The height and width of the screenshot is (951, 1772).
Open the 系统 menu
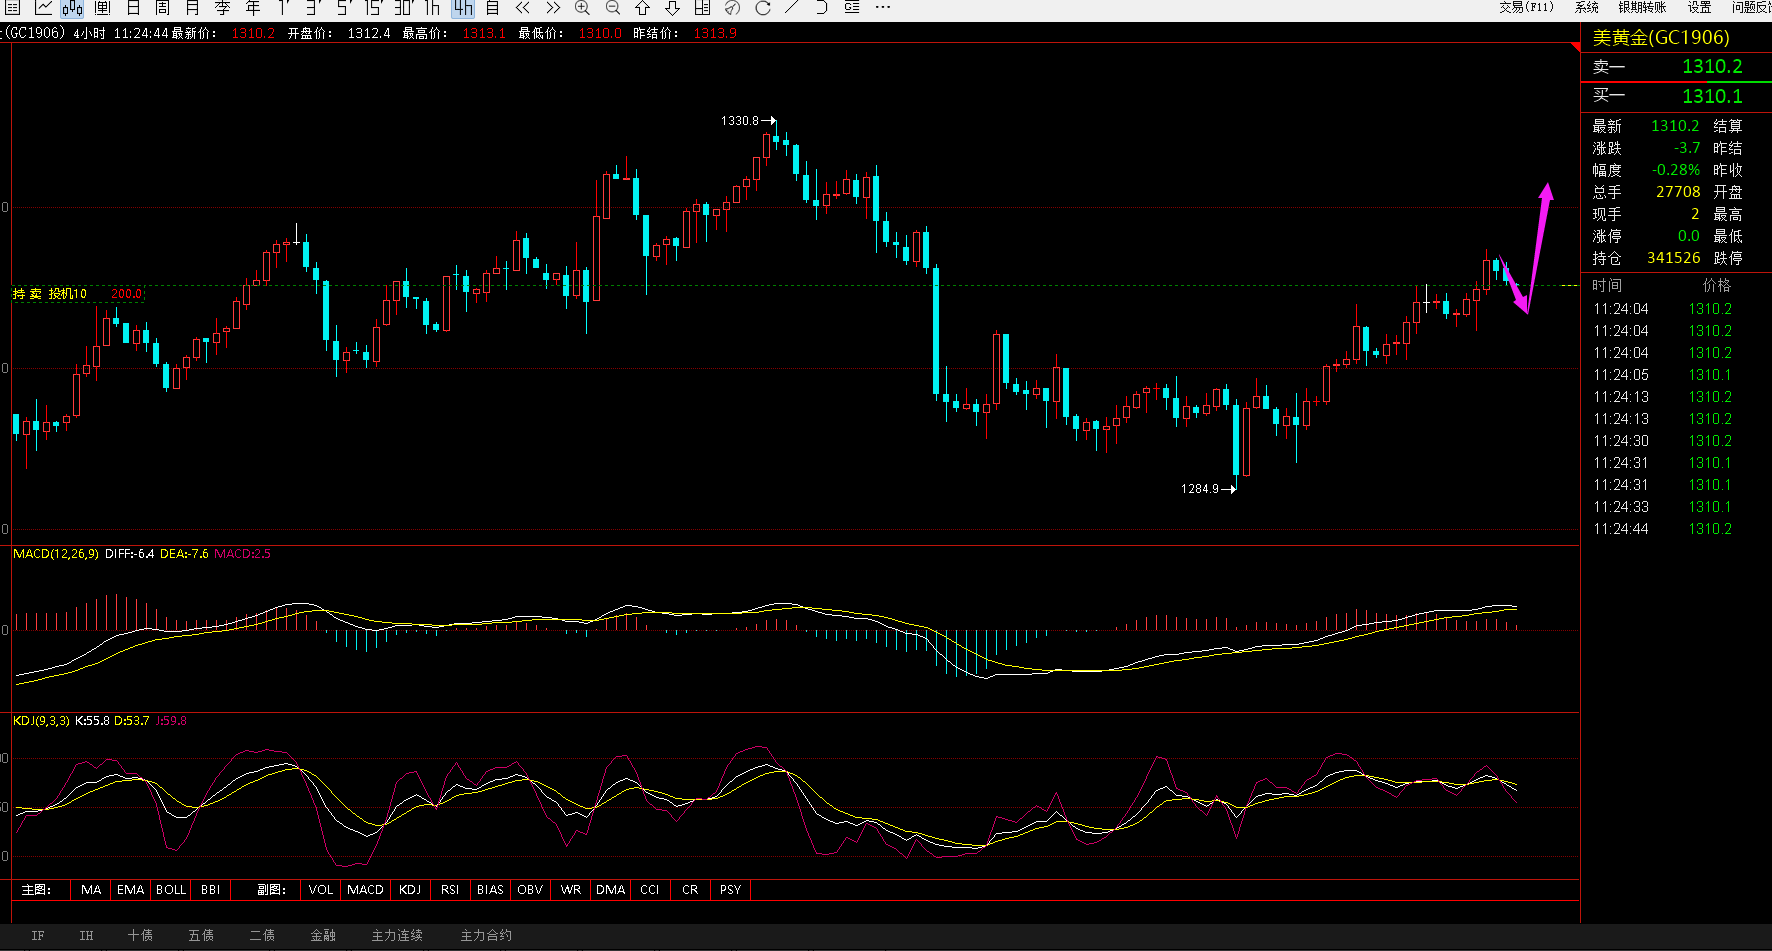1586,8
